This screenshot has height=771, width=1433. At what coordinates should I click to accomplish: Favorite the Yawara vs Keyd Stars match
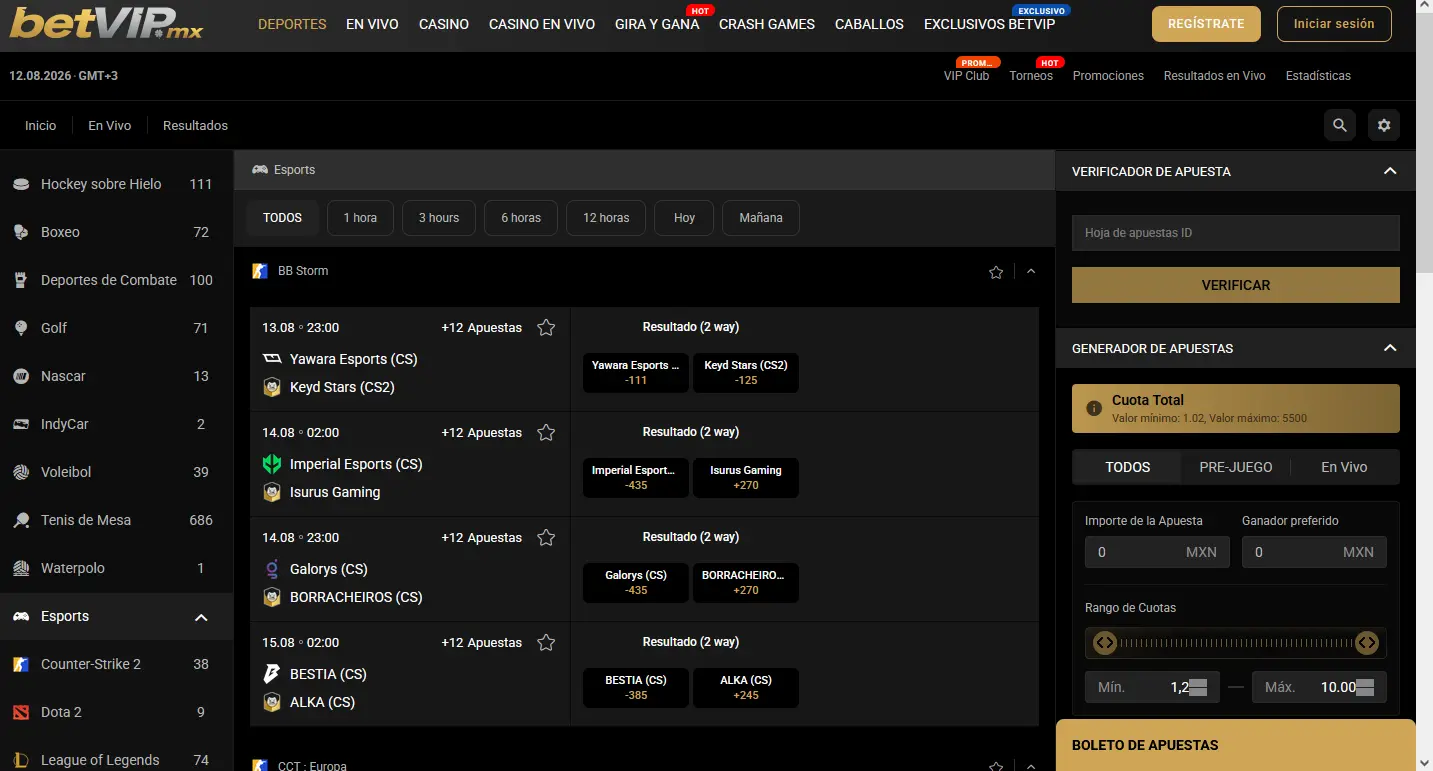(x=546, y=327)
